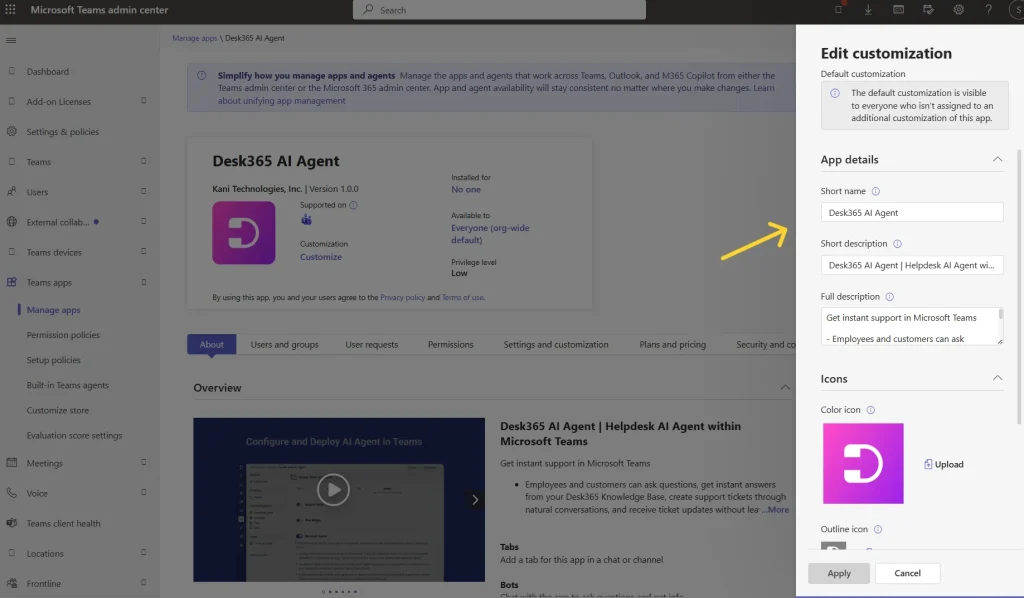Click the Outline icon info icon

pyautogui.click(x=878, y=529)
